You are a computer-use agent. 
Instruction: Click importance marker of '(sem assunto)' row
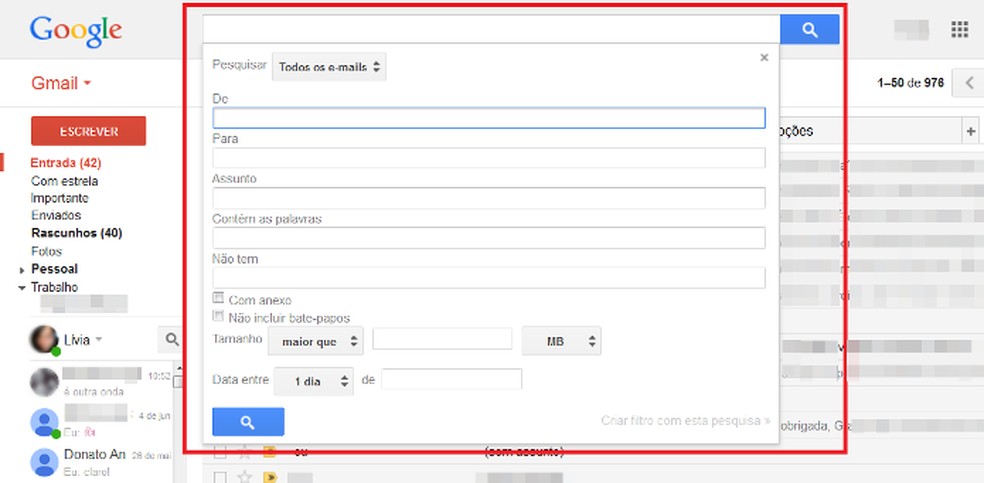[270, 450]
